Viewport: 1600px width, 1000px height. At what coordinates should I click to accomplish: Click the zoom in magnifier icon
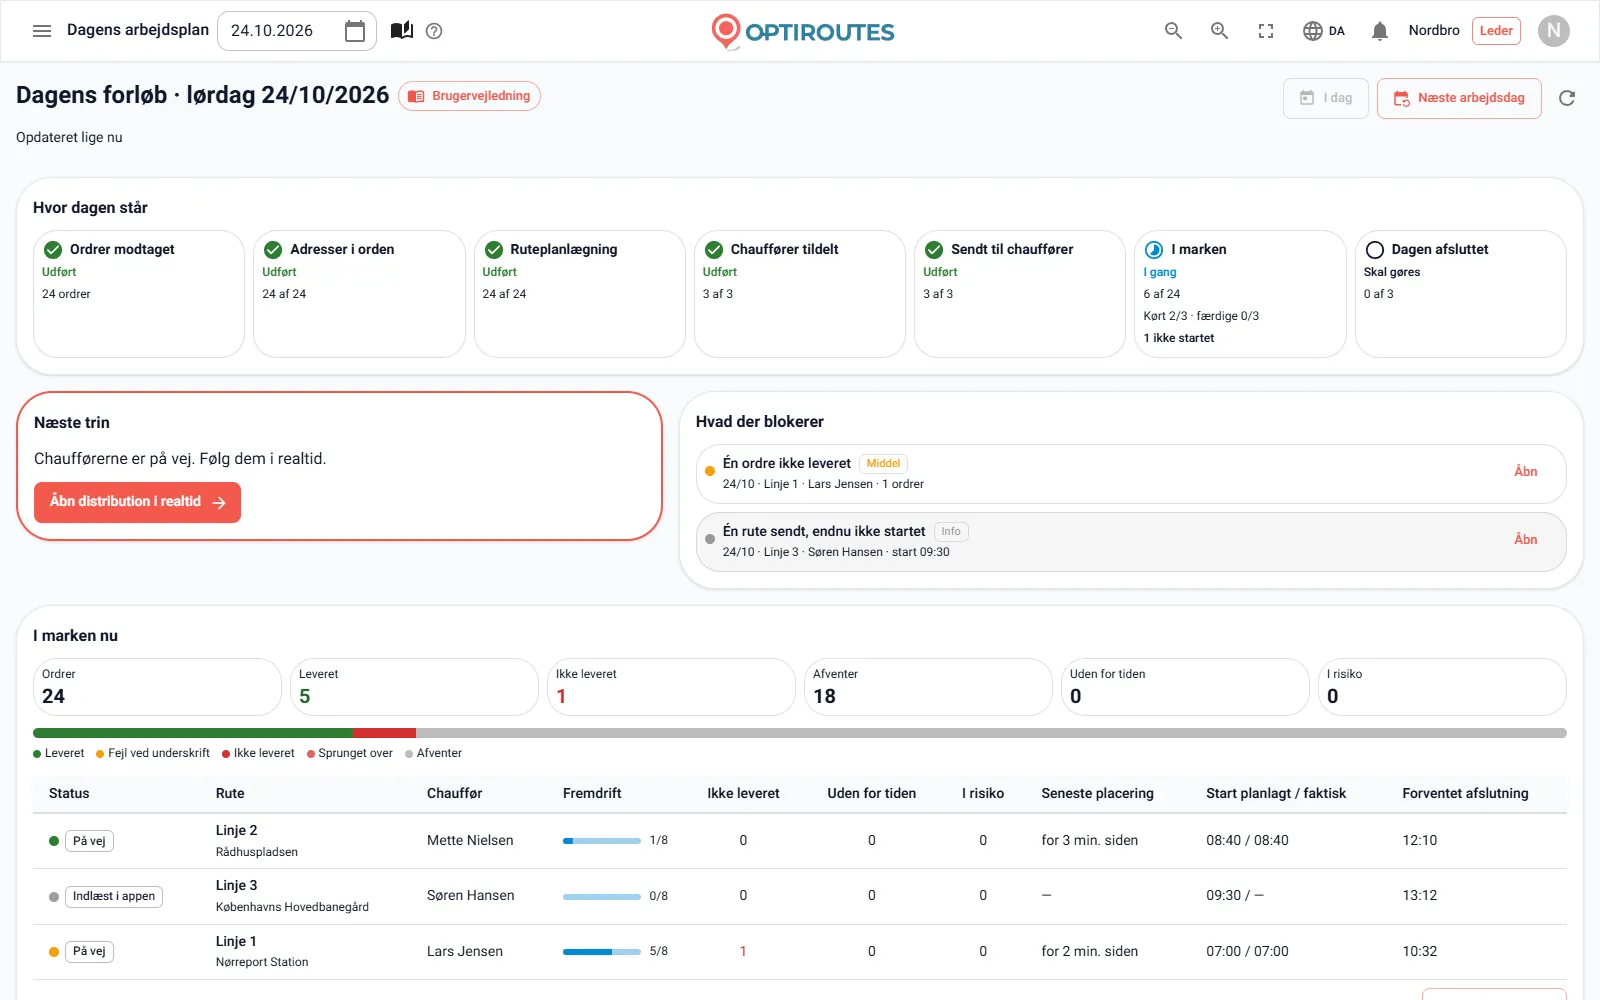[1220, 31]
